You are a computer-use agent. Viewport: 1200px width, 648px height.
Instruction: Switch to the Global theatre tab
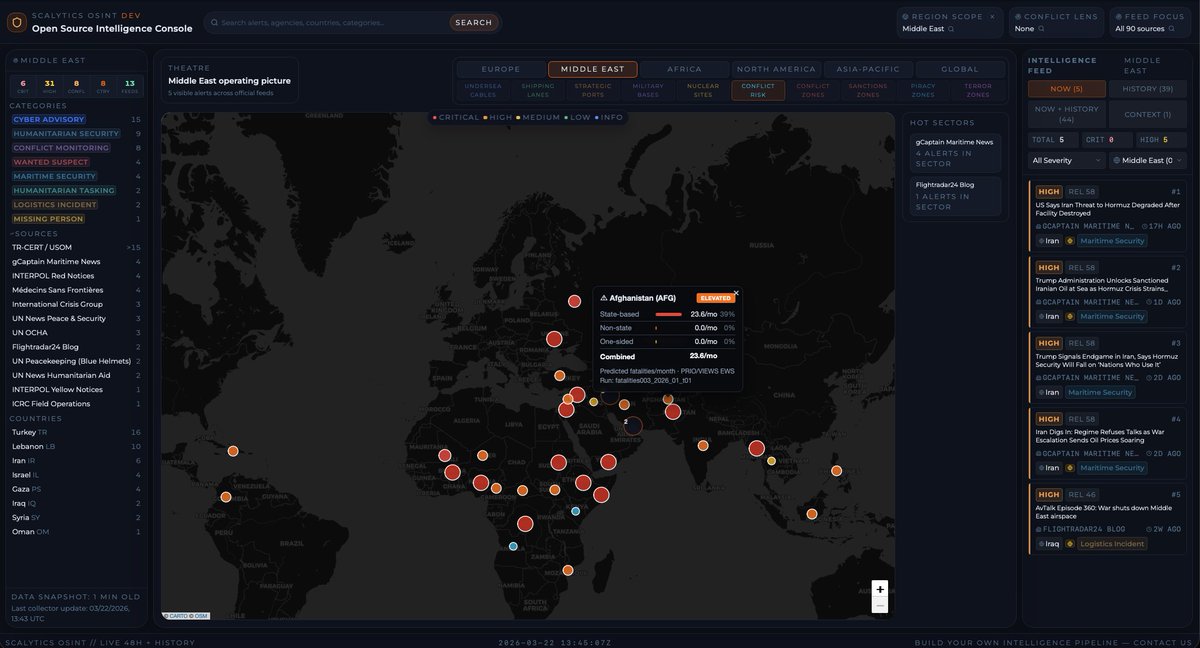(960, 69)
